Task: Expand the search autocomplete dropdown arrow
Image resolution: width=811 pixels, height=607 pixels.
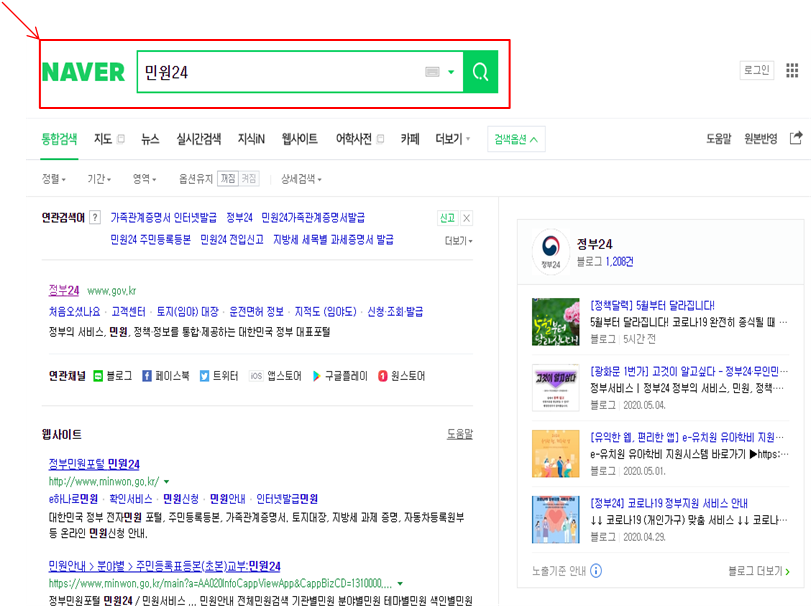Action: [451, 72]
